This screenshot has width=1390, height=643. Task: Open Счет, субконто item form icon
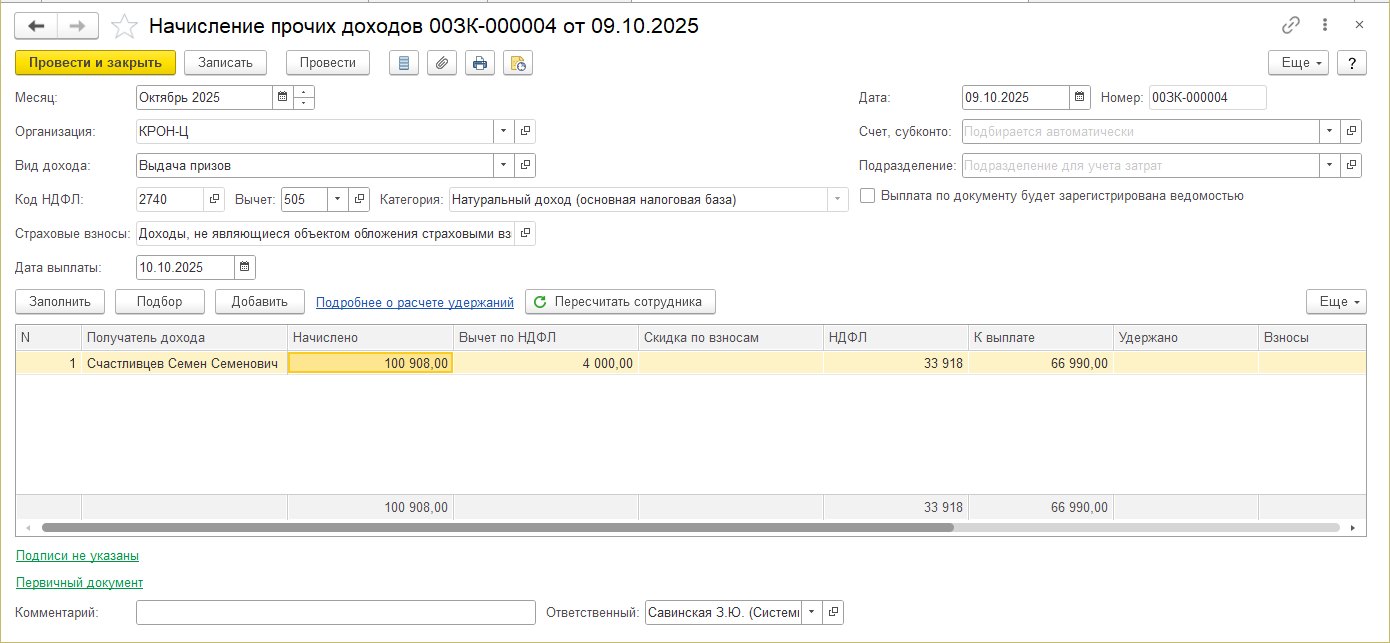[x=1351, y=132]
